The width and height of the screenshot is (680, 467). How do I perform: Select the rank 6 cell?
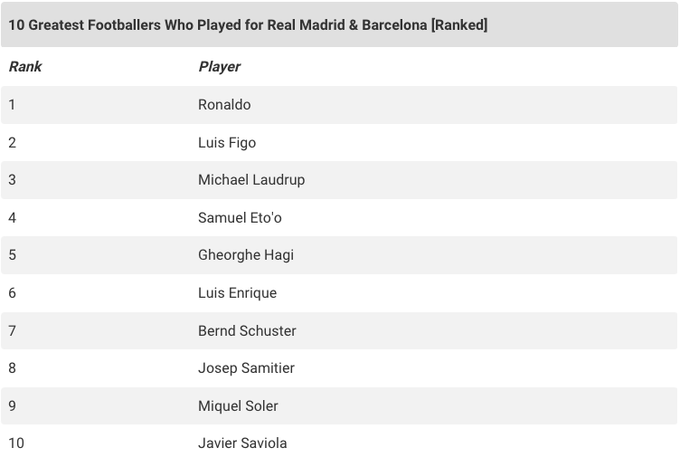pyautogui.click(x=12, y=293)
